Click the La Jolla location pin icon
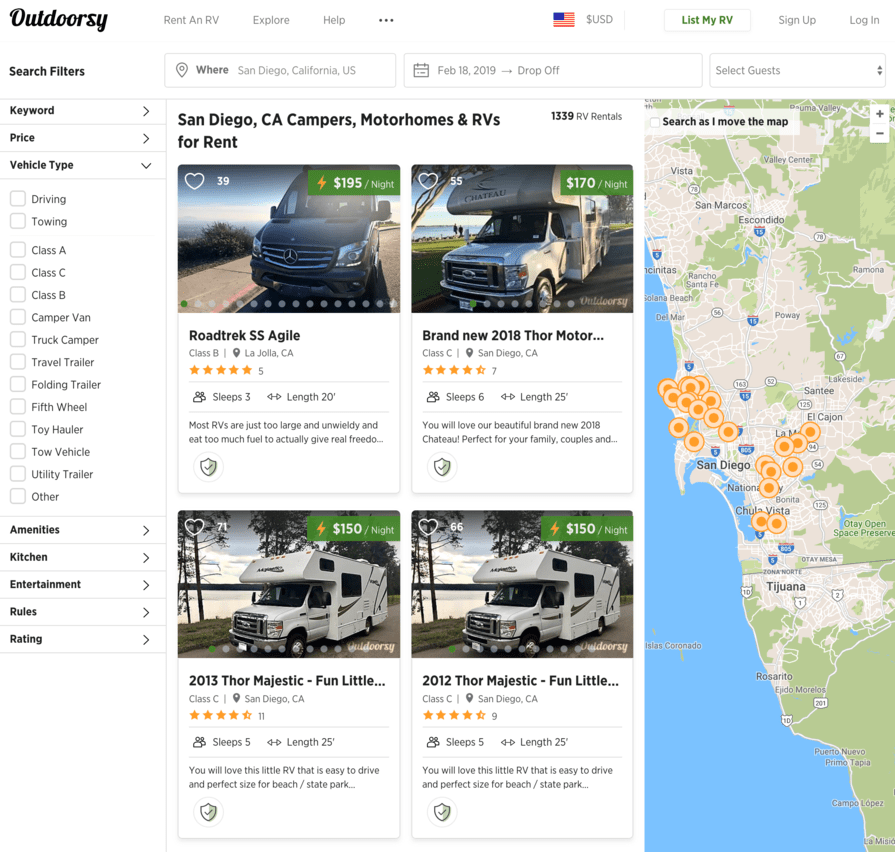This screenshot has height=852, width=895. pyautogui.click(x=236, y=353)
